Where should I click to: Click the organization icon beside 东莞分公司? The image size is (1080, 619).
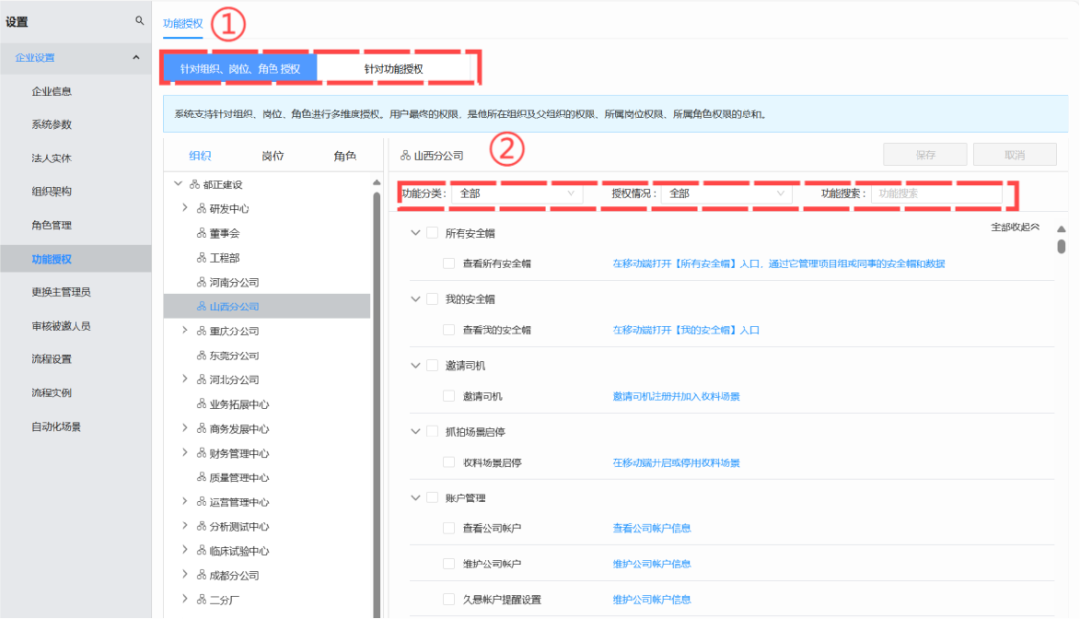(201, 356)
